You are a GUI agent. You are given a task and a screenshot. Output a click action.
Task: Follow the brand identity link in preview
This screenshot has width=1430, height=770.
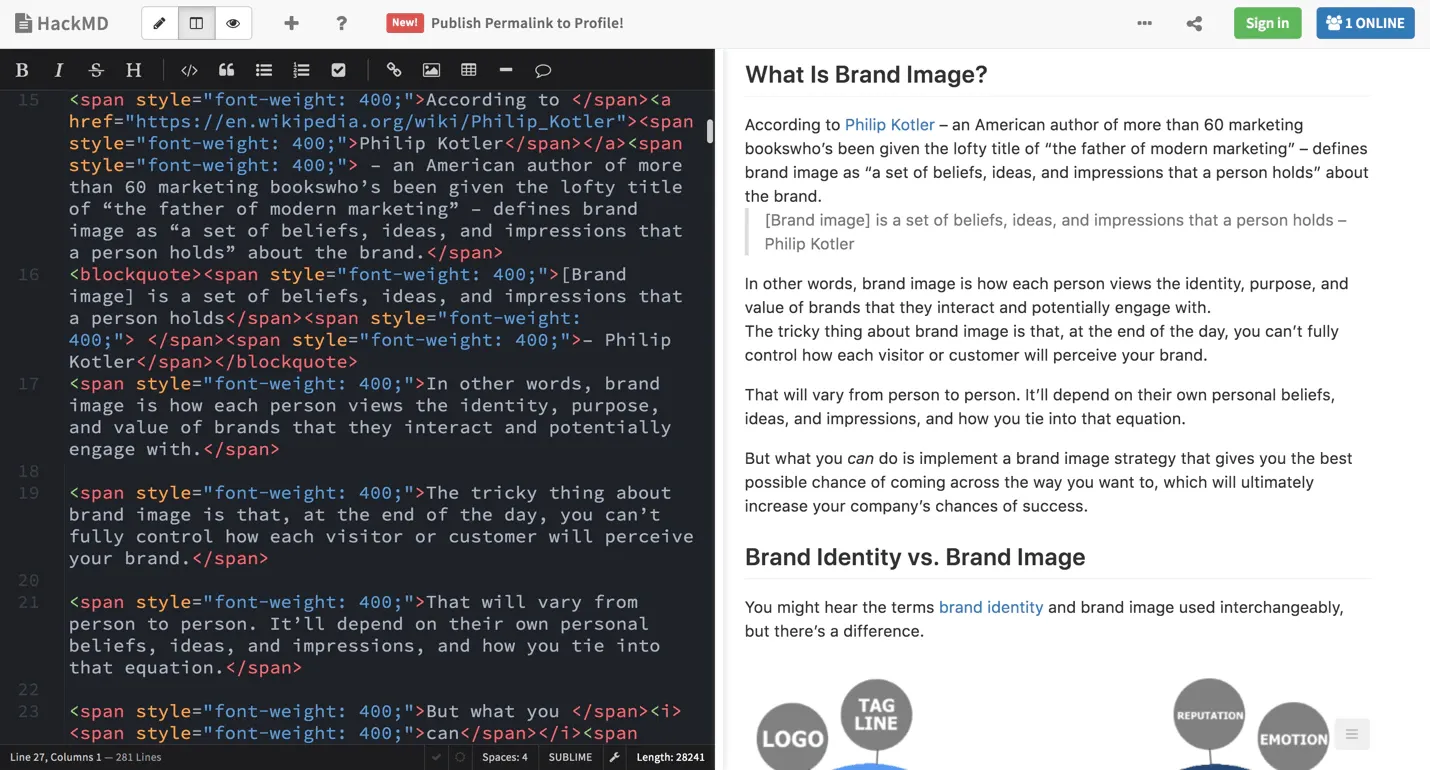(990, 607)
